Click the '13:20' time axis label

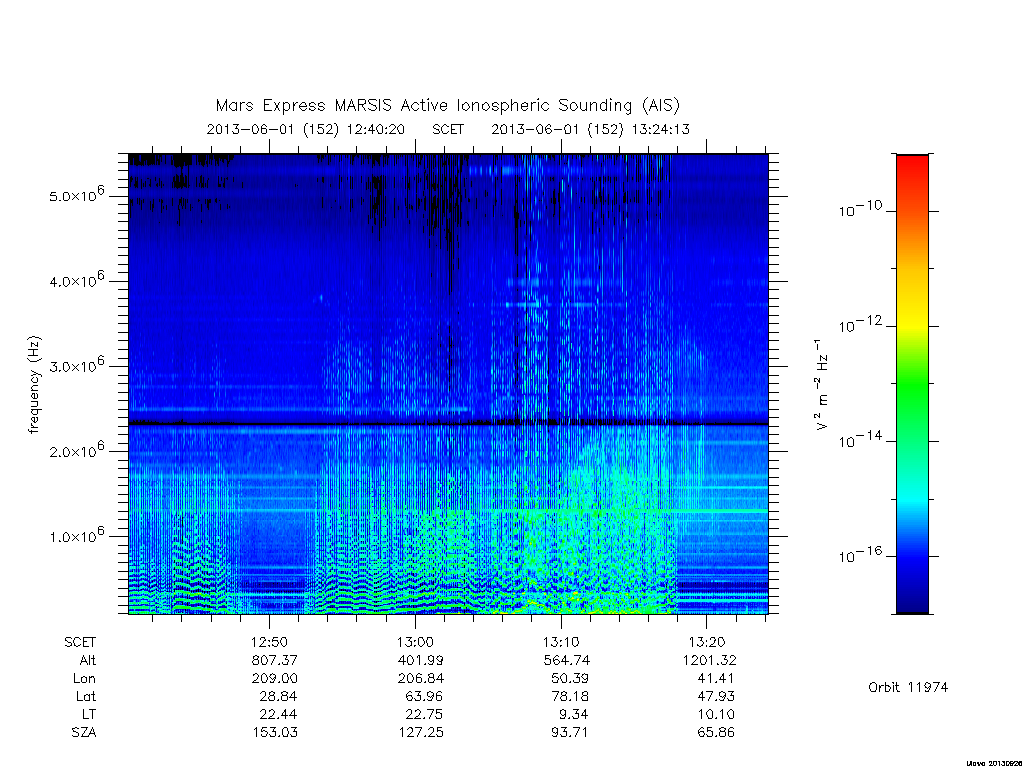tap(707, 642)
